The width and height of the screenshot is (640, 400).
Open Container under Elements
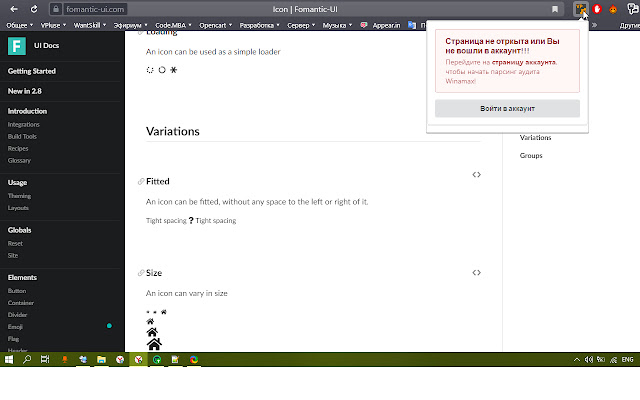tap(21, 303)
